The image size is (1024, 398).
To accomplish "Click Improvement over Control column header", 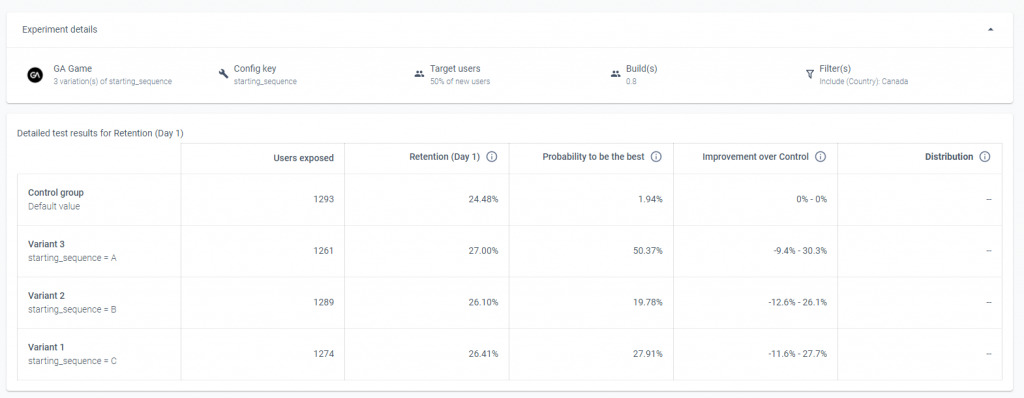I will pos(756,157).
